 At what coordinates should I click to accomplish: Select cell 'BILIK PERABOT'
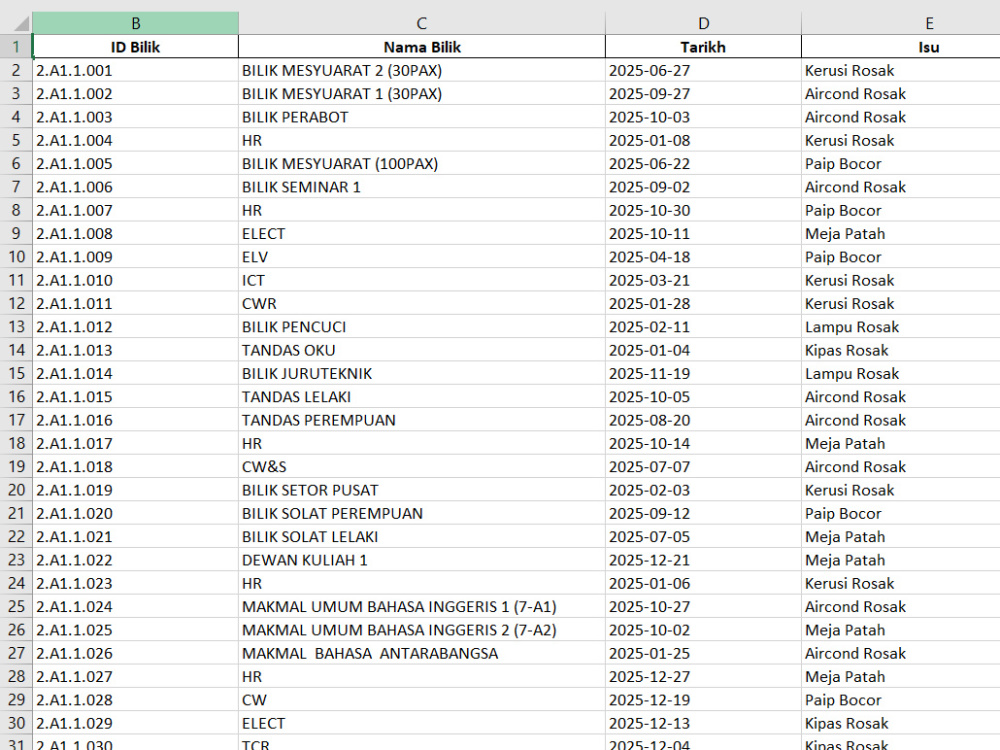422,117
